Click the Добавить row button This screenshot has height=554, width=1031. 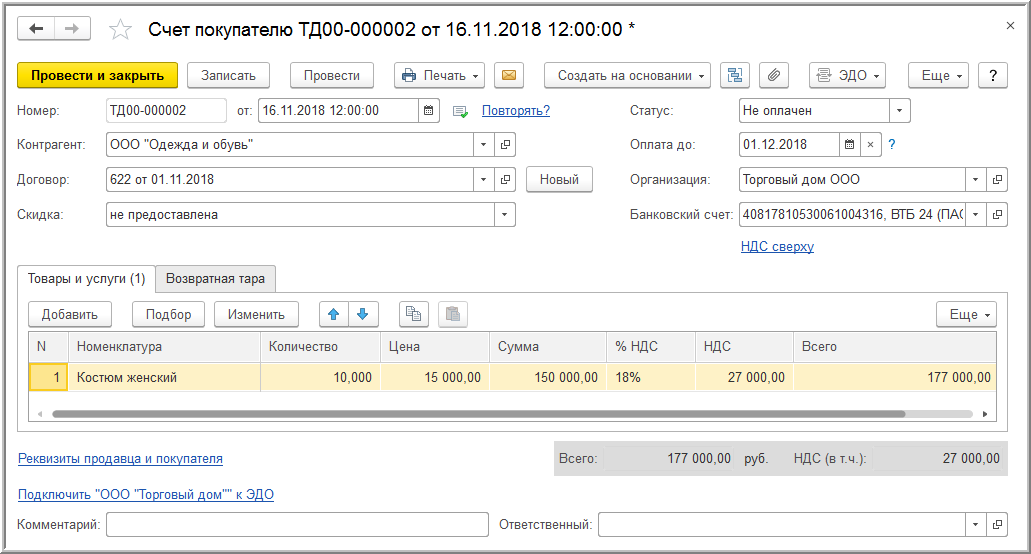70,314
